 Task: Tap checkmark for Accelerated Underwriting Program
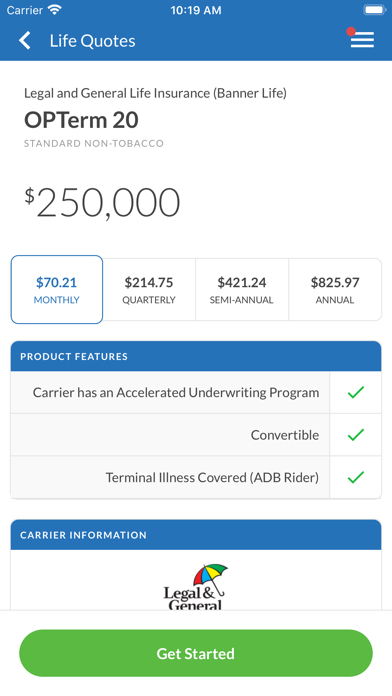point(356,392)
